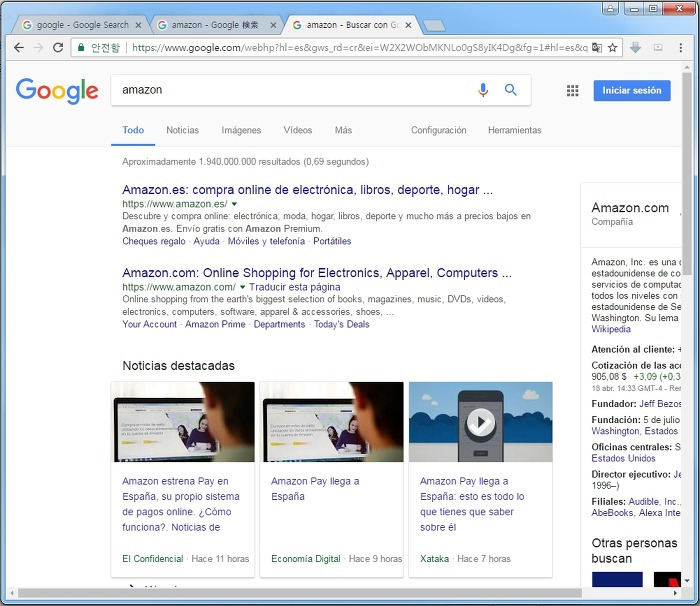
Task: Select the Noticias search tab
Action: coord(183,130)
